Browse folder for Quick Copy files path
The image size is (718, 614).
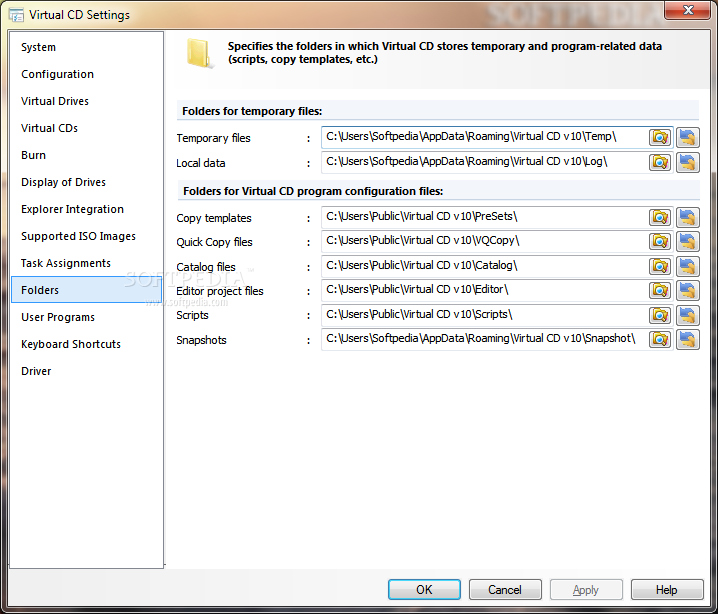[660, 241]
